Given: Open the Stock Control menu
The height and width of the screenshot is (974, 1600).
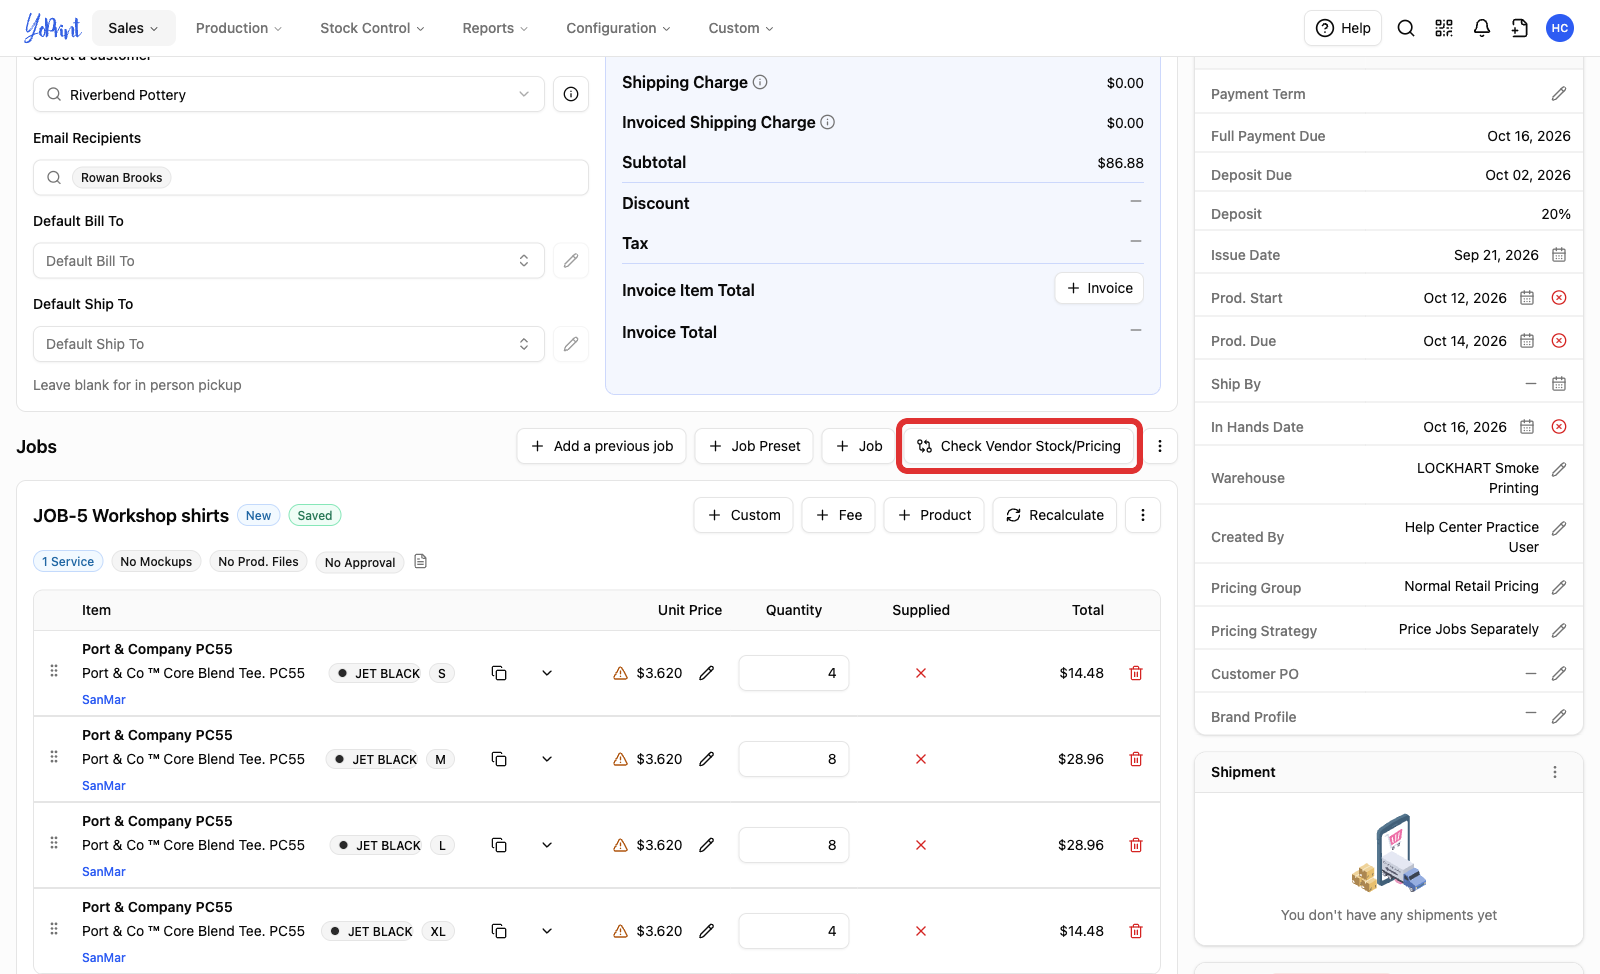Looking at the screenshot, I should (x=372, y=28).
